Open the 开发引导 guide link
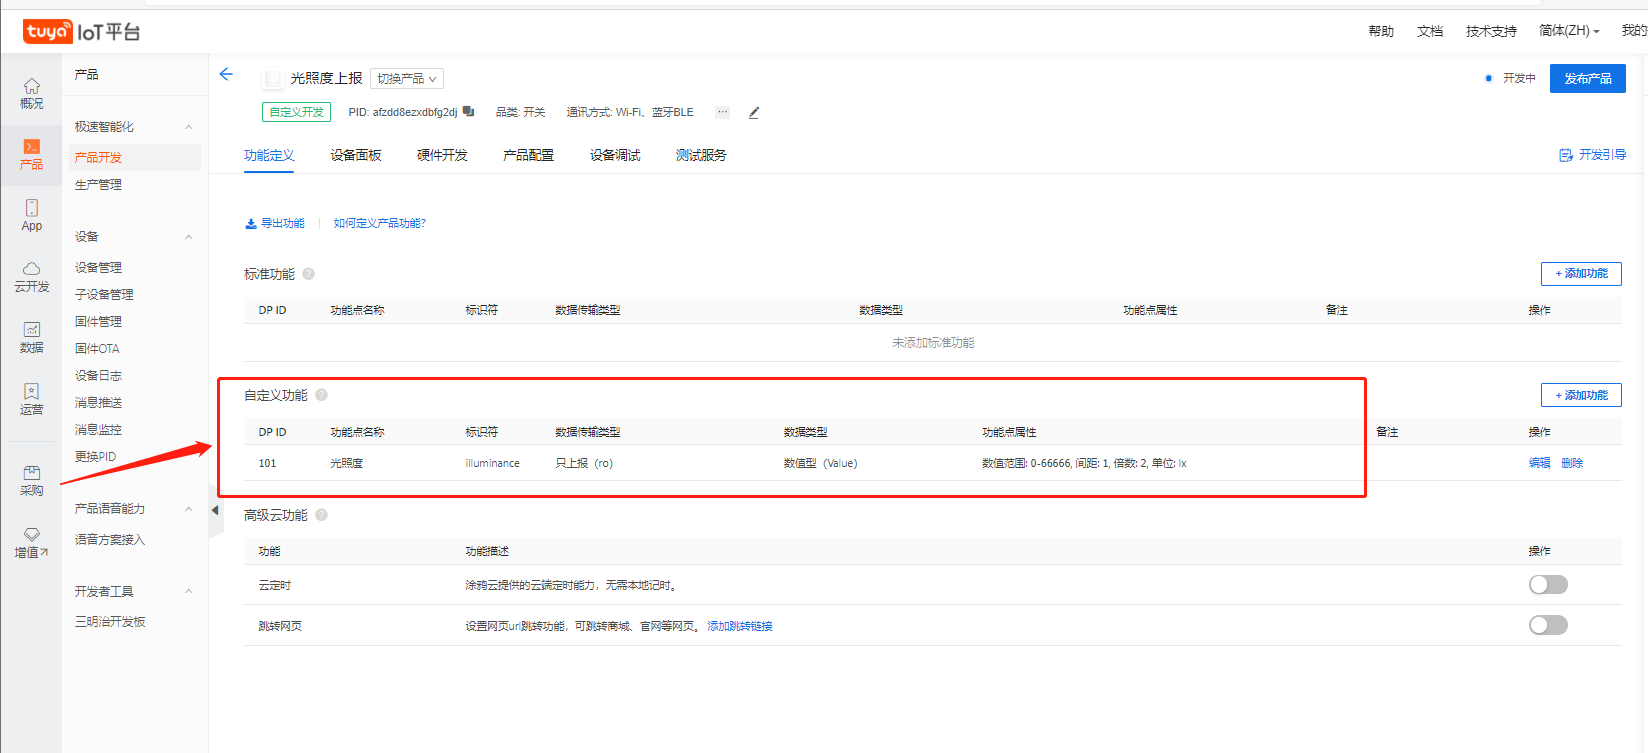The image size is (1648, 753). click(1593, 155)
